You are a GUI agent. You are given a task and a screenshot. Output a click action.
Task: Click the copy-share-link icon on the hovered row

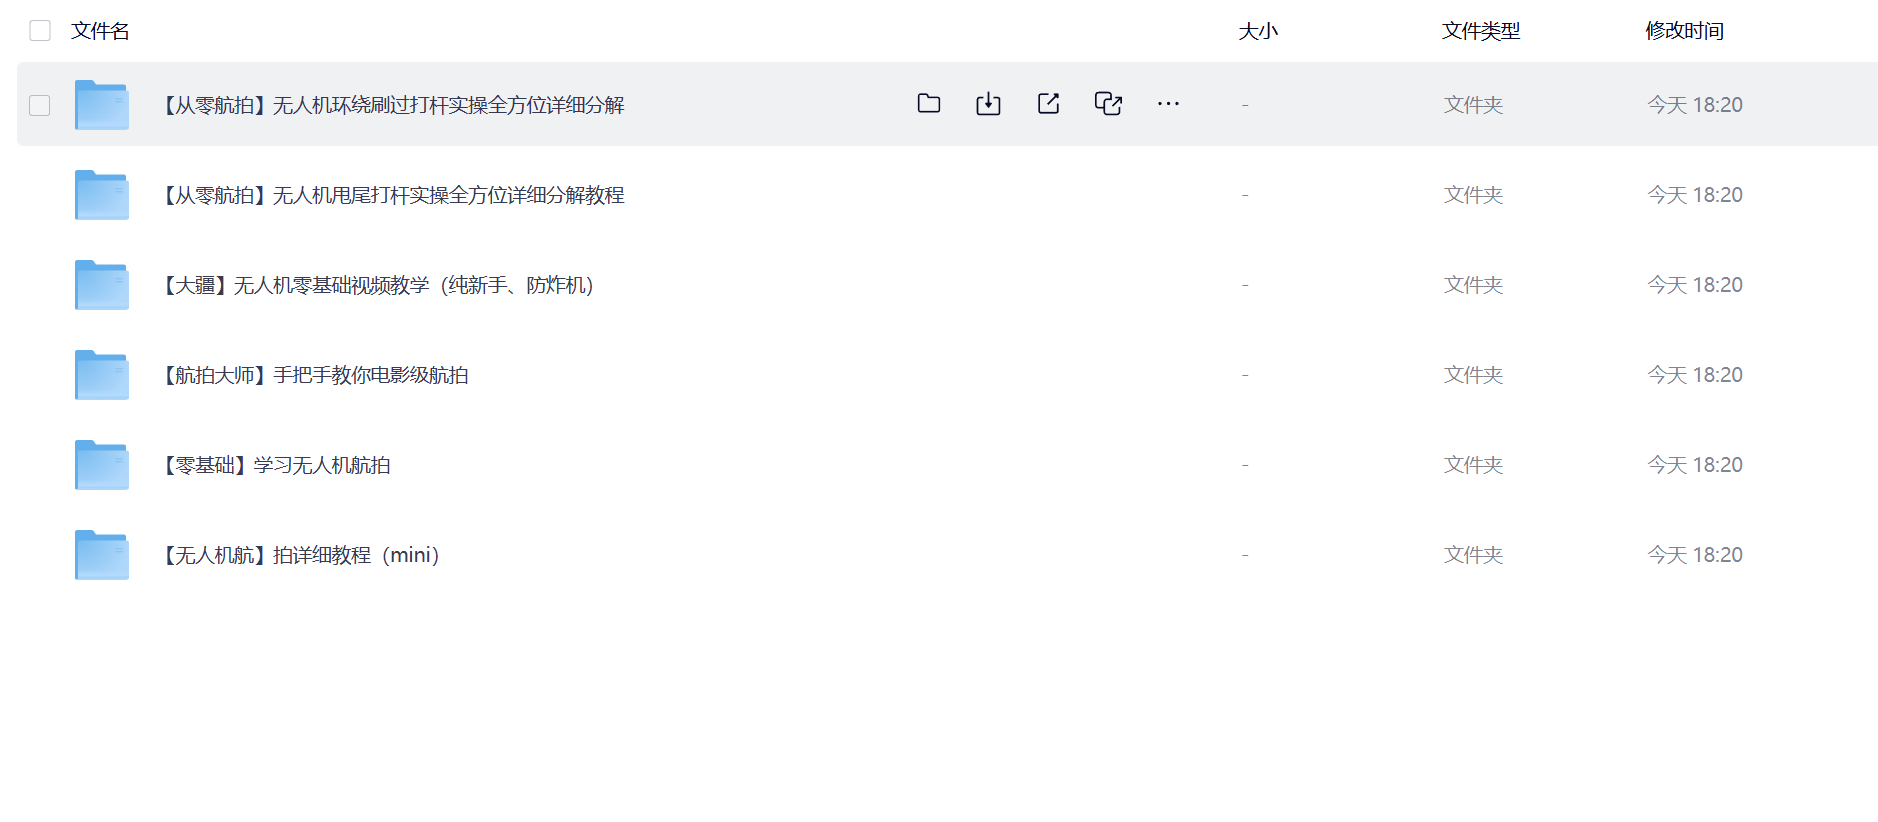point(1108,103)
